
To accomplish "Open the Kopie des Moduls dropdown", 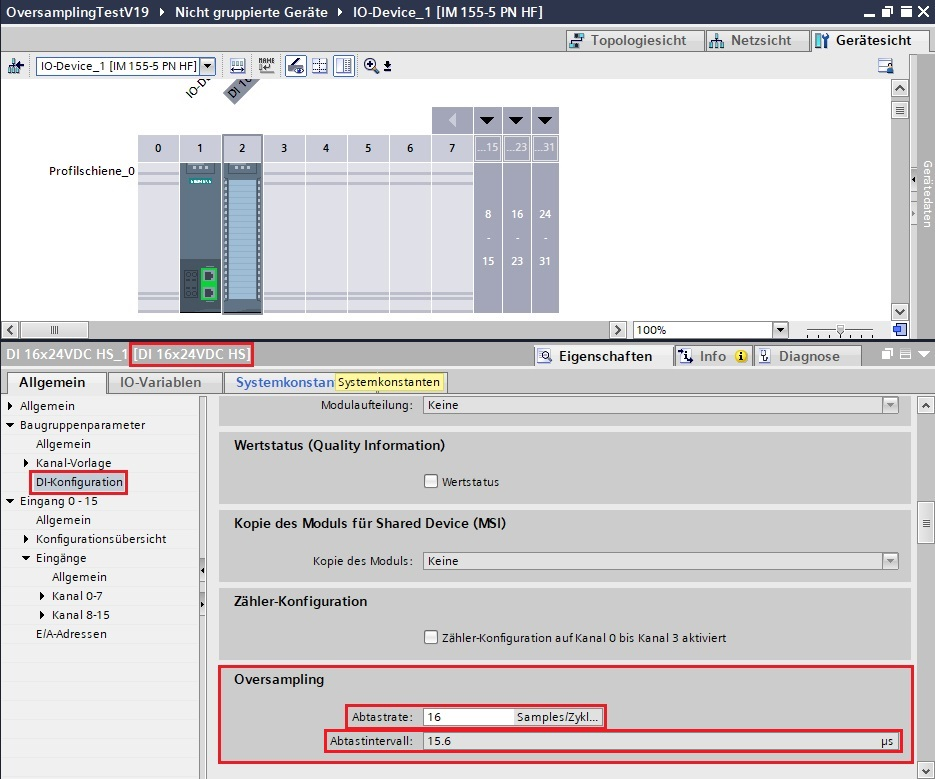I will coord(890,561).
